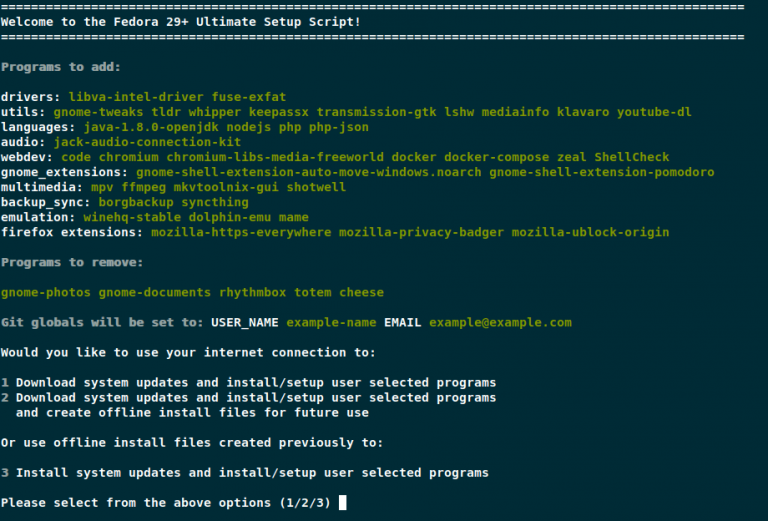This screenshot has width=768, height=521.
Task: Click the "drivers:" category label
Action: (x=31, y=97)
